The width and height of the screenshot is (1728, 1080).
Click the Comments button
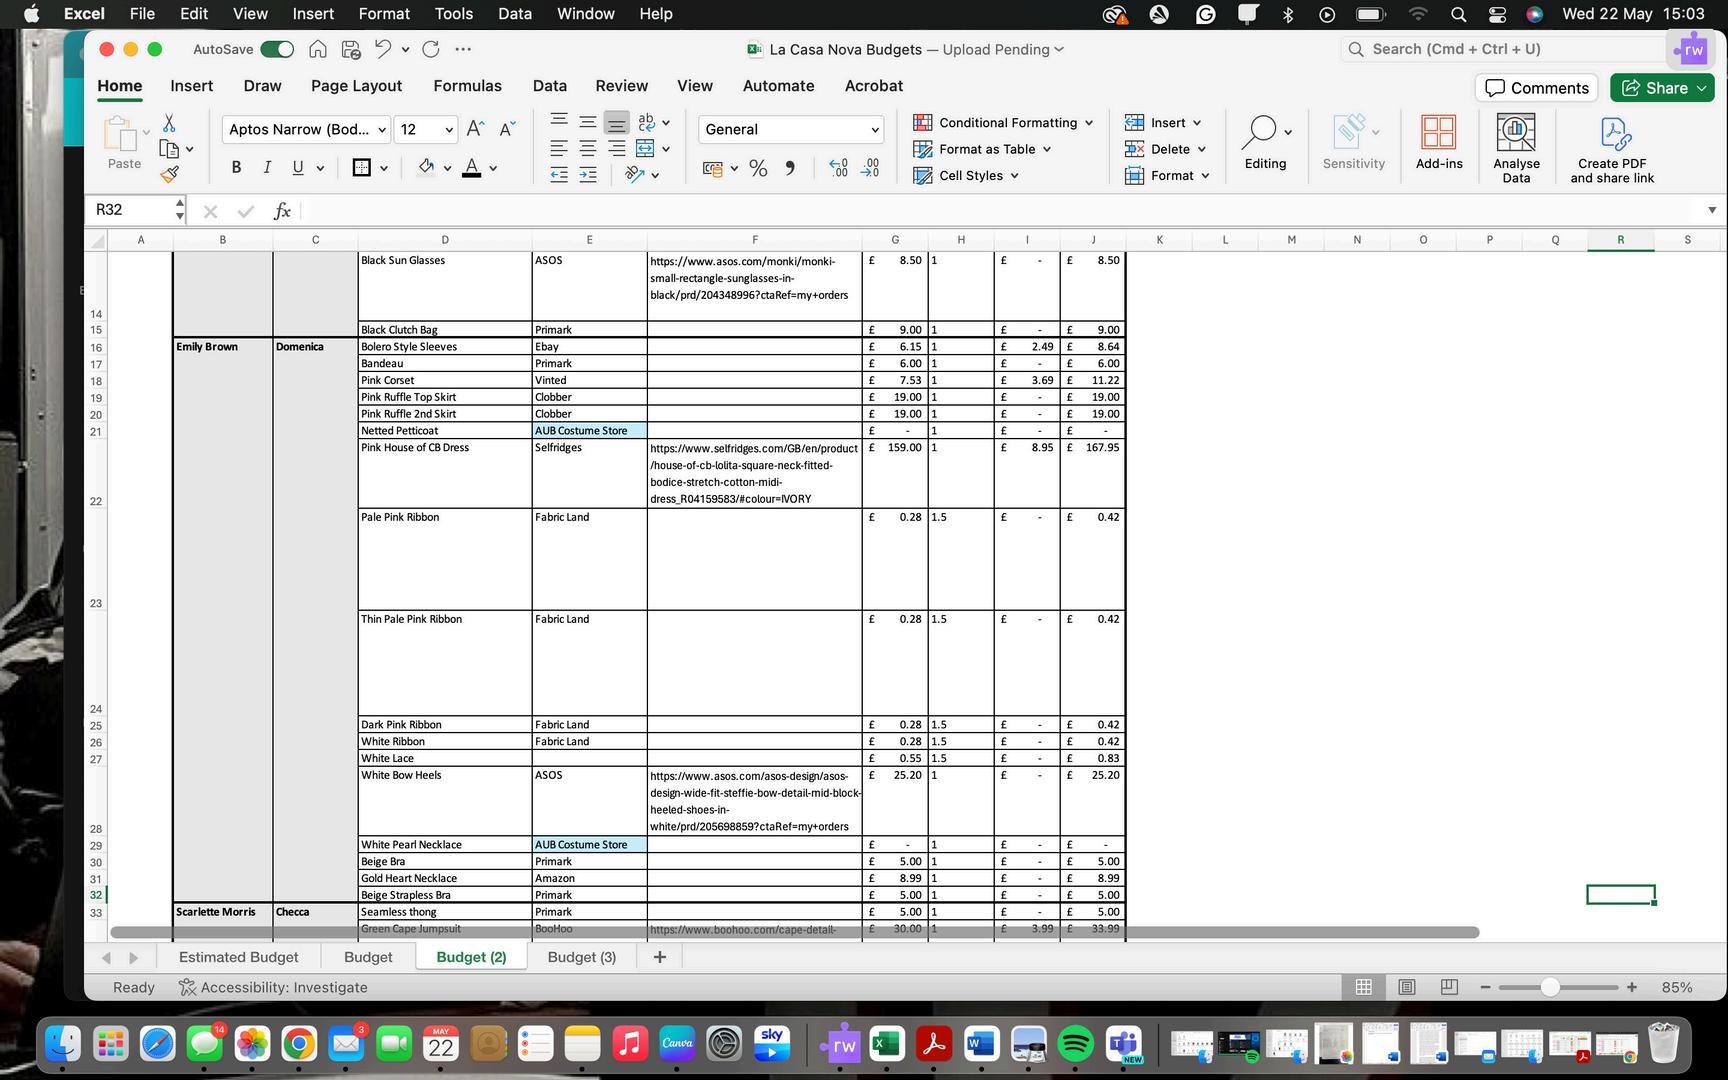1536,88
